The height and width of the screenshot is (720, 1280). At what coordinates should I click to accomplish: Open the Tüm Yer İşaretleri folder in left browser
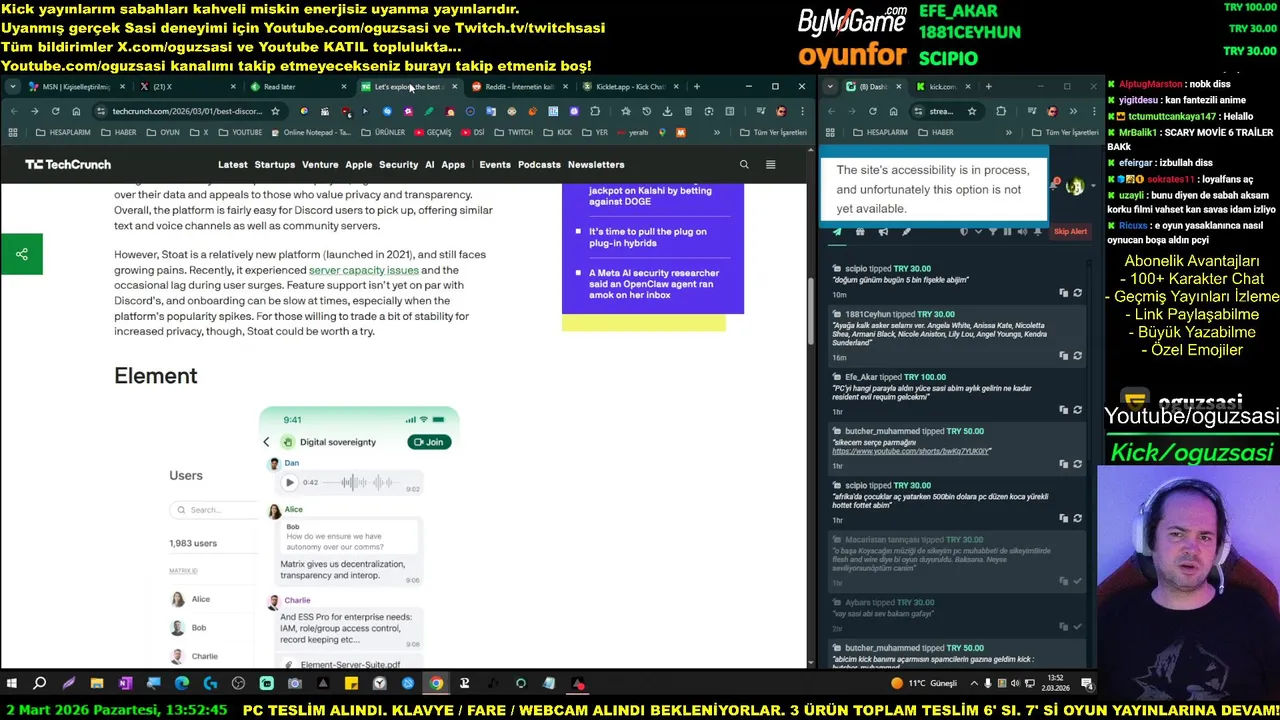coord(773,132)
